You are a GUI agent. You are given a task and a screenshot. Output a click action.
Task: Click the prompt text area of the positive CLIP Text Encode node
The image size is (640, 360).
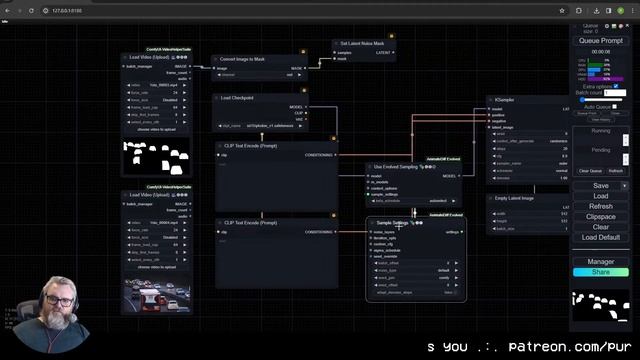[276, 185]
